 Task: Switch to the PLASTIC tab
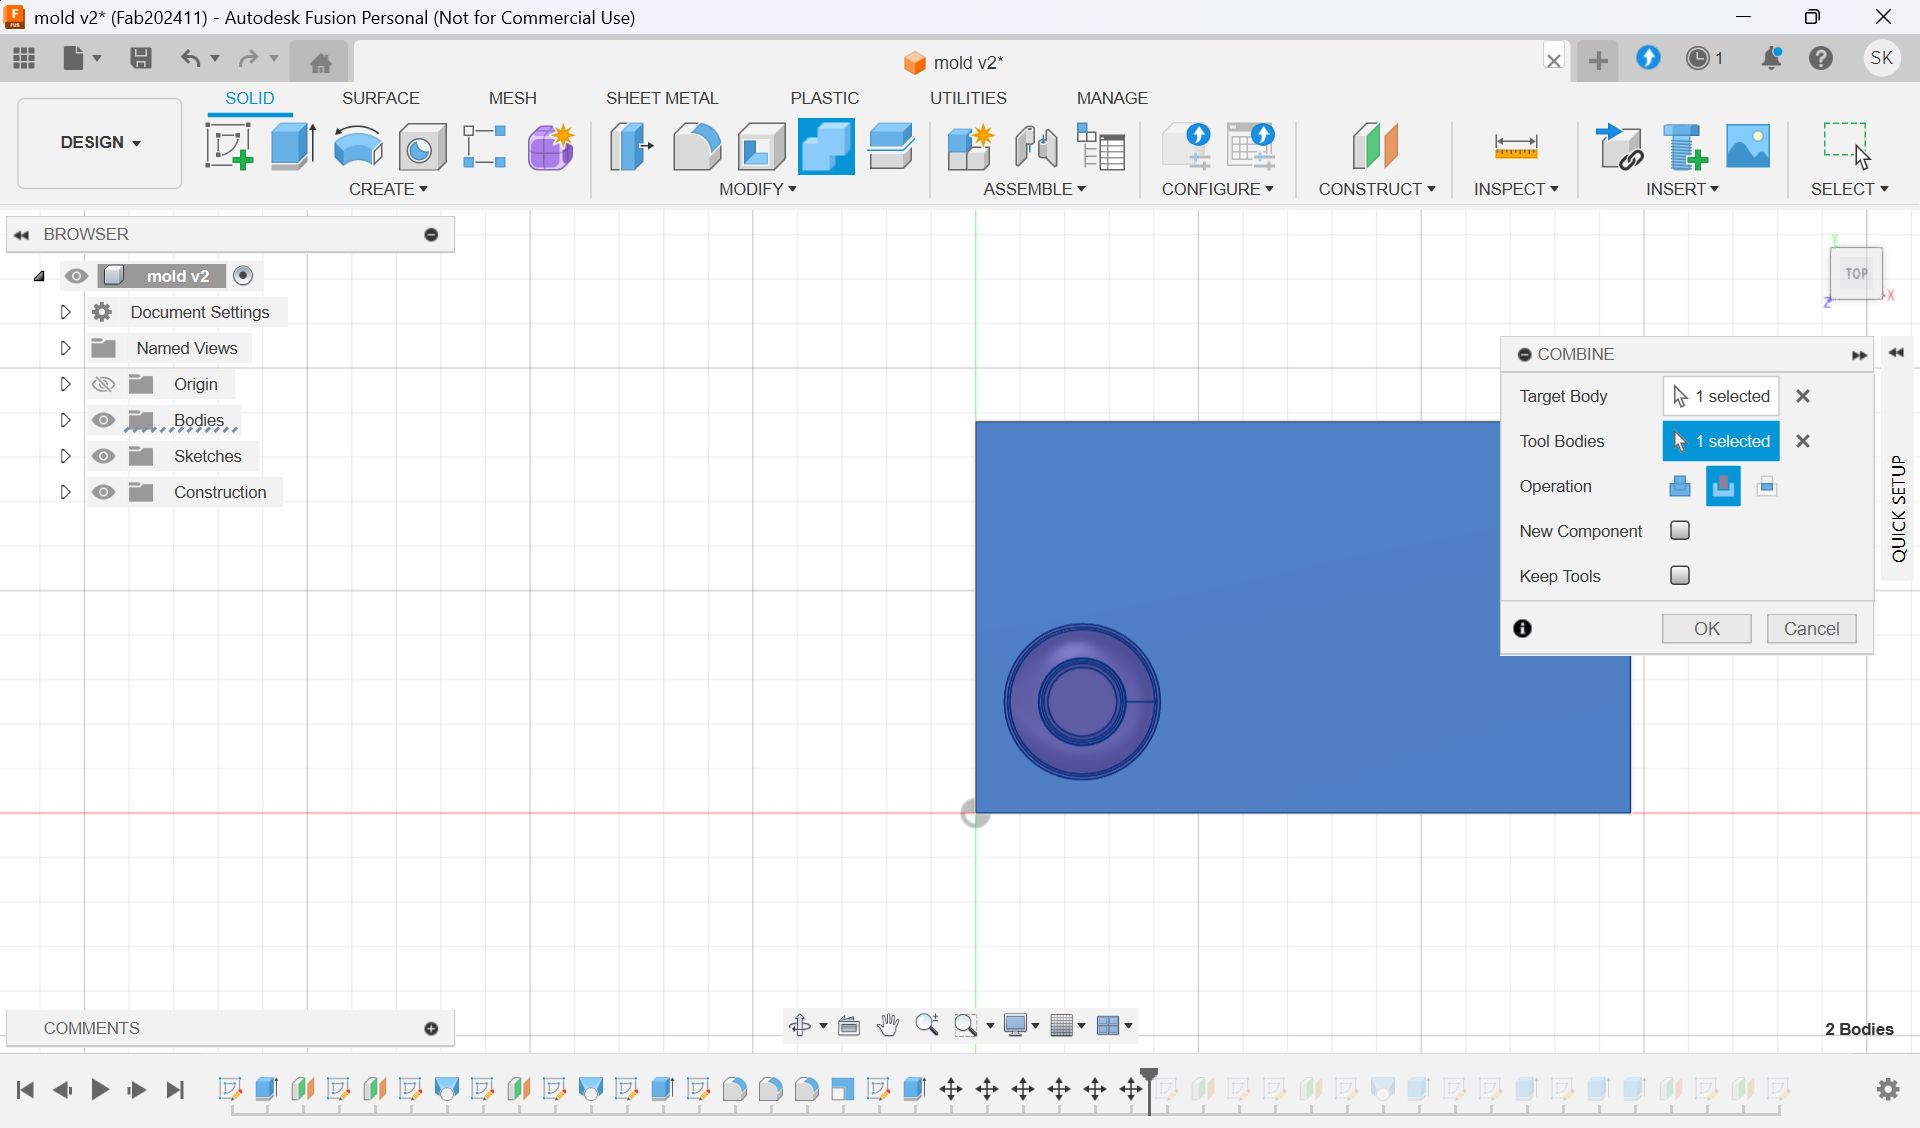(x=824, y=98)
